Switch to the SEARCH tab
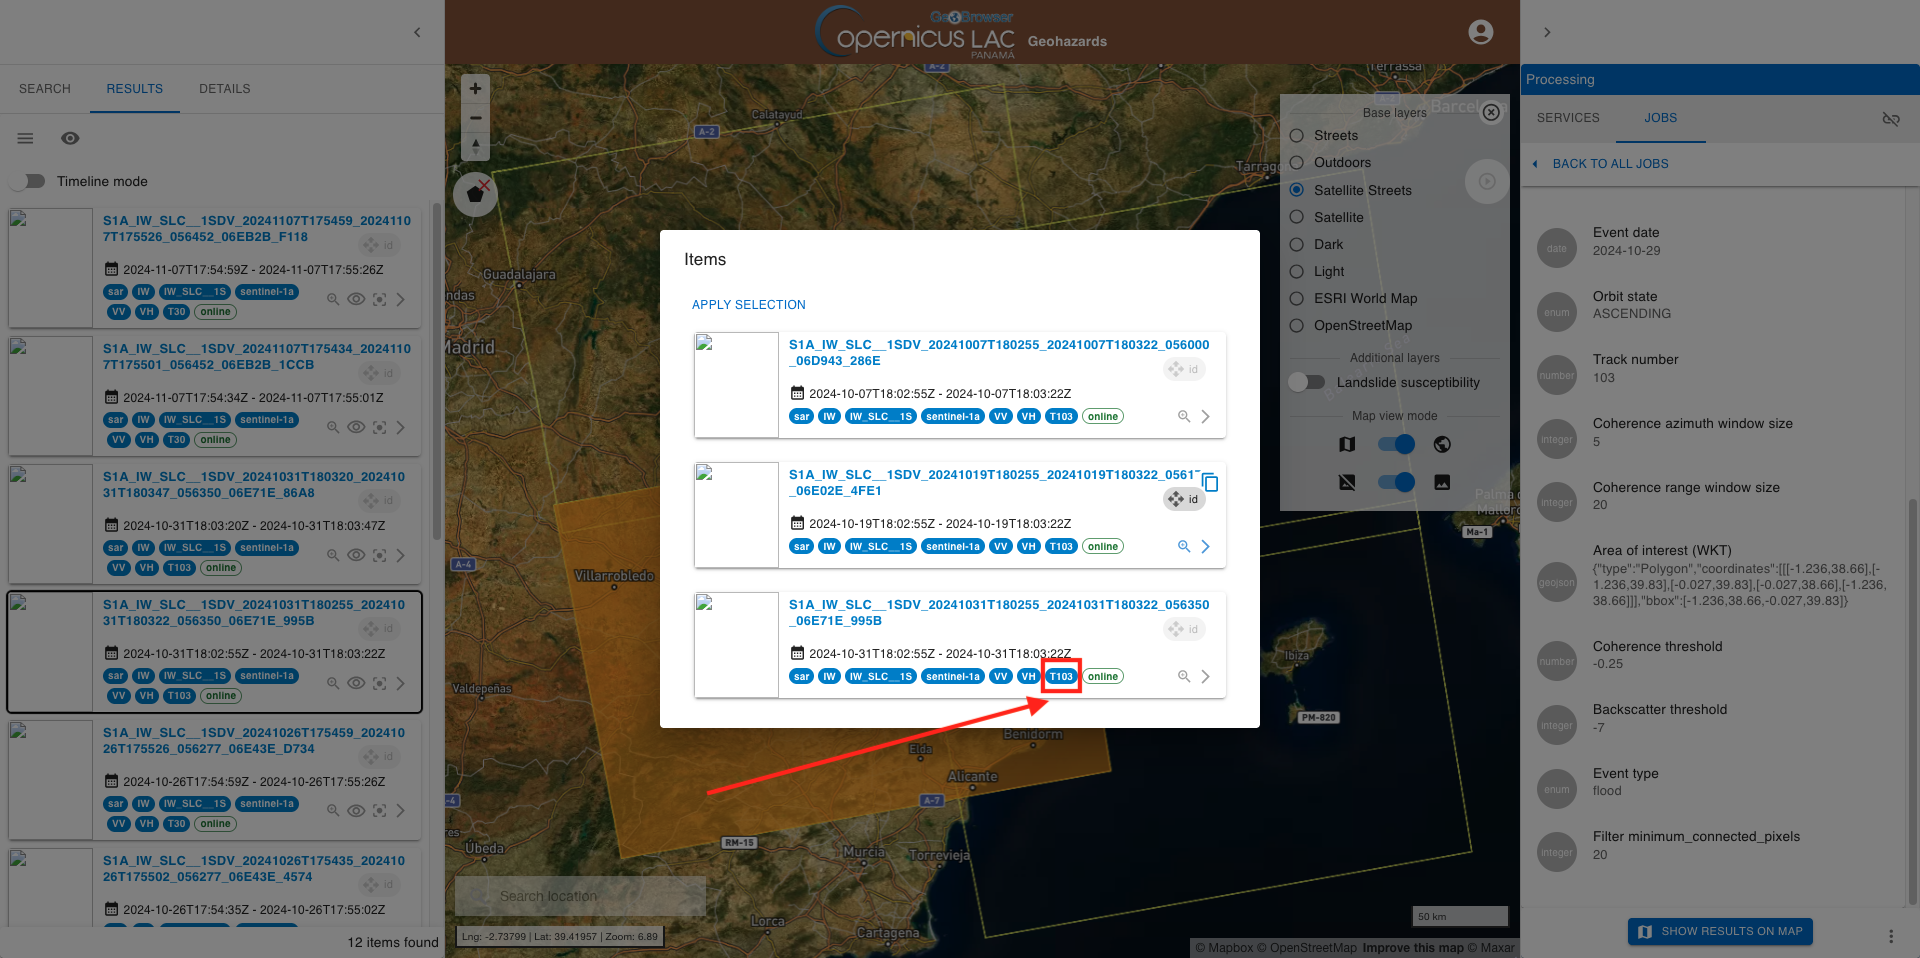 coord(45,89)
